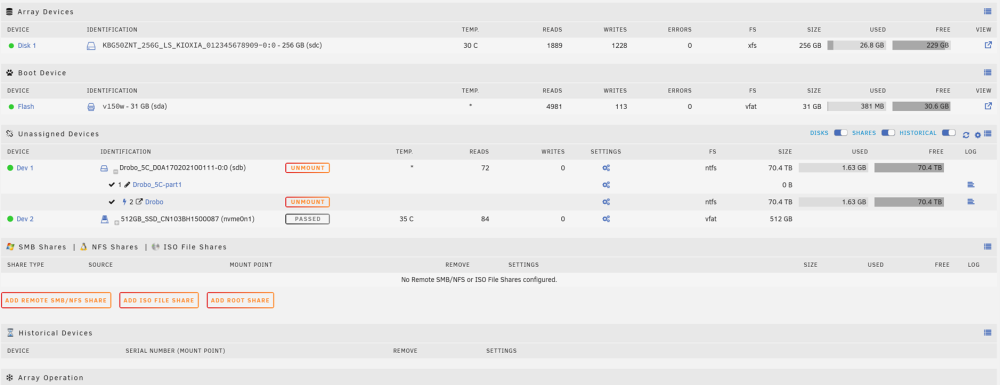The height and width of the screenshot is (385, 1000).
Task: Click Add ISO File Share
Action: tap(159, 300)
